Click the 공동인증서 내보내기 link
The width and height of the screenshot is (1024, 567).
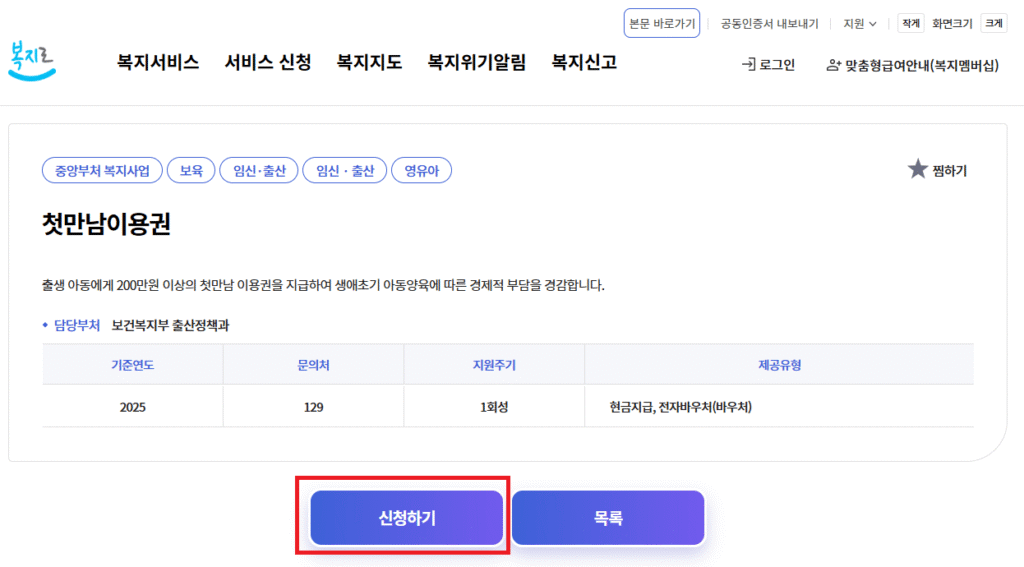(769, 23)
